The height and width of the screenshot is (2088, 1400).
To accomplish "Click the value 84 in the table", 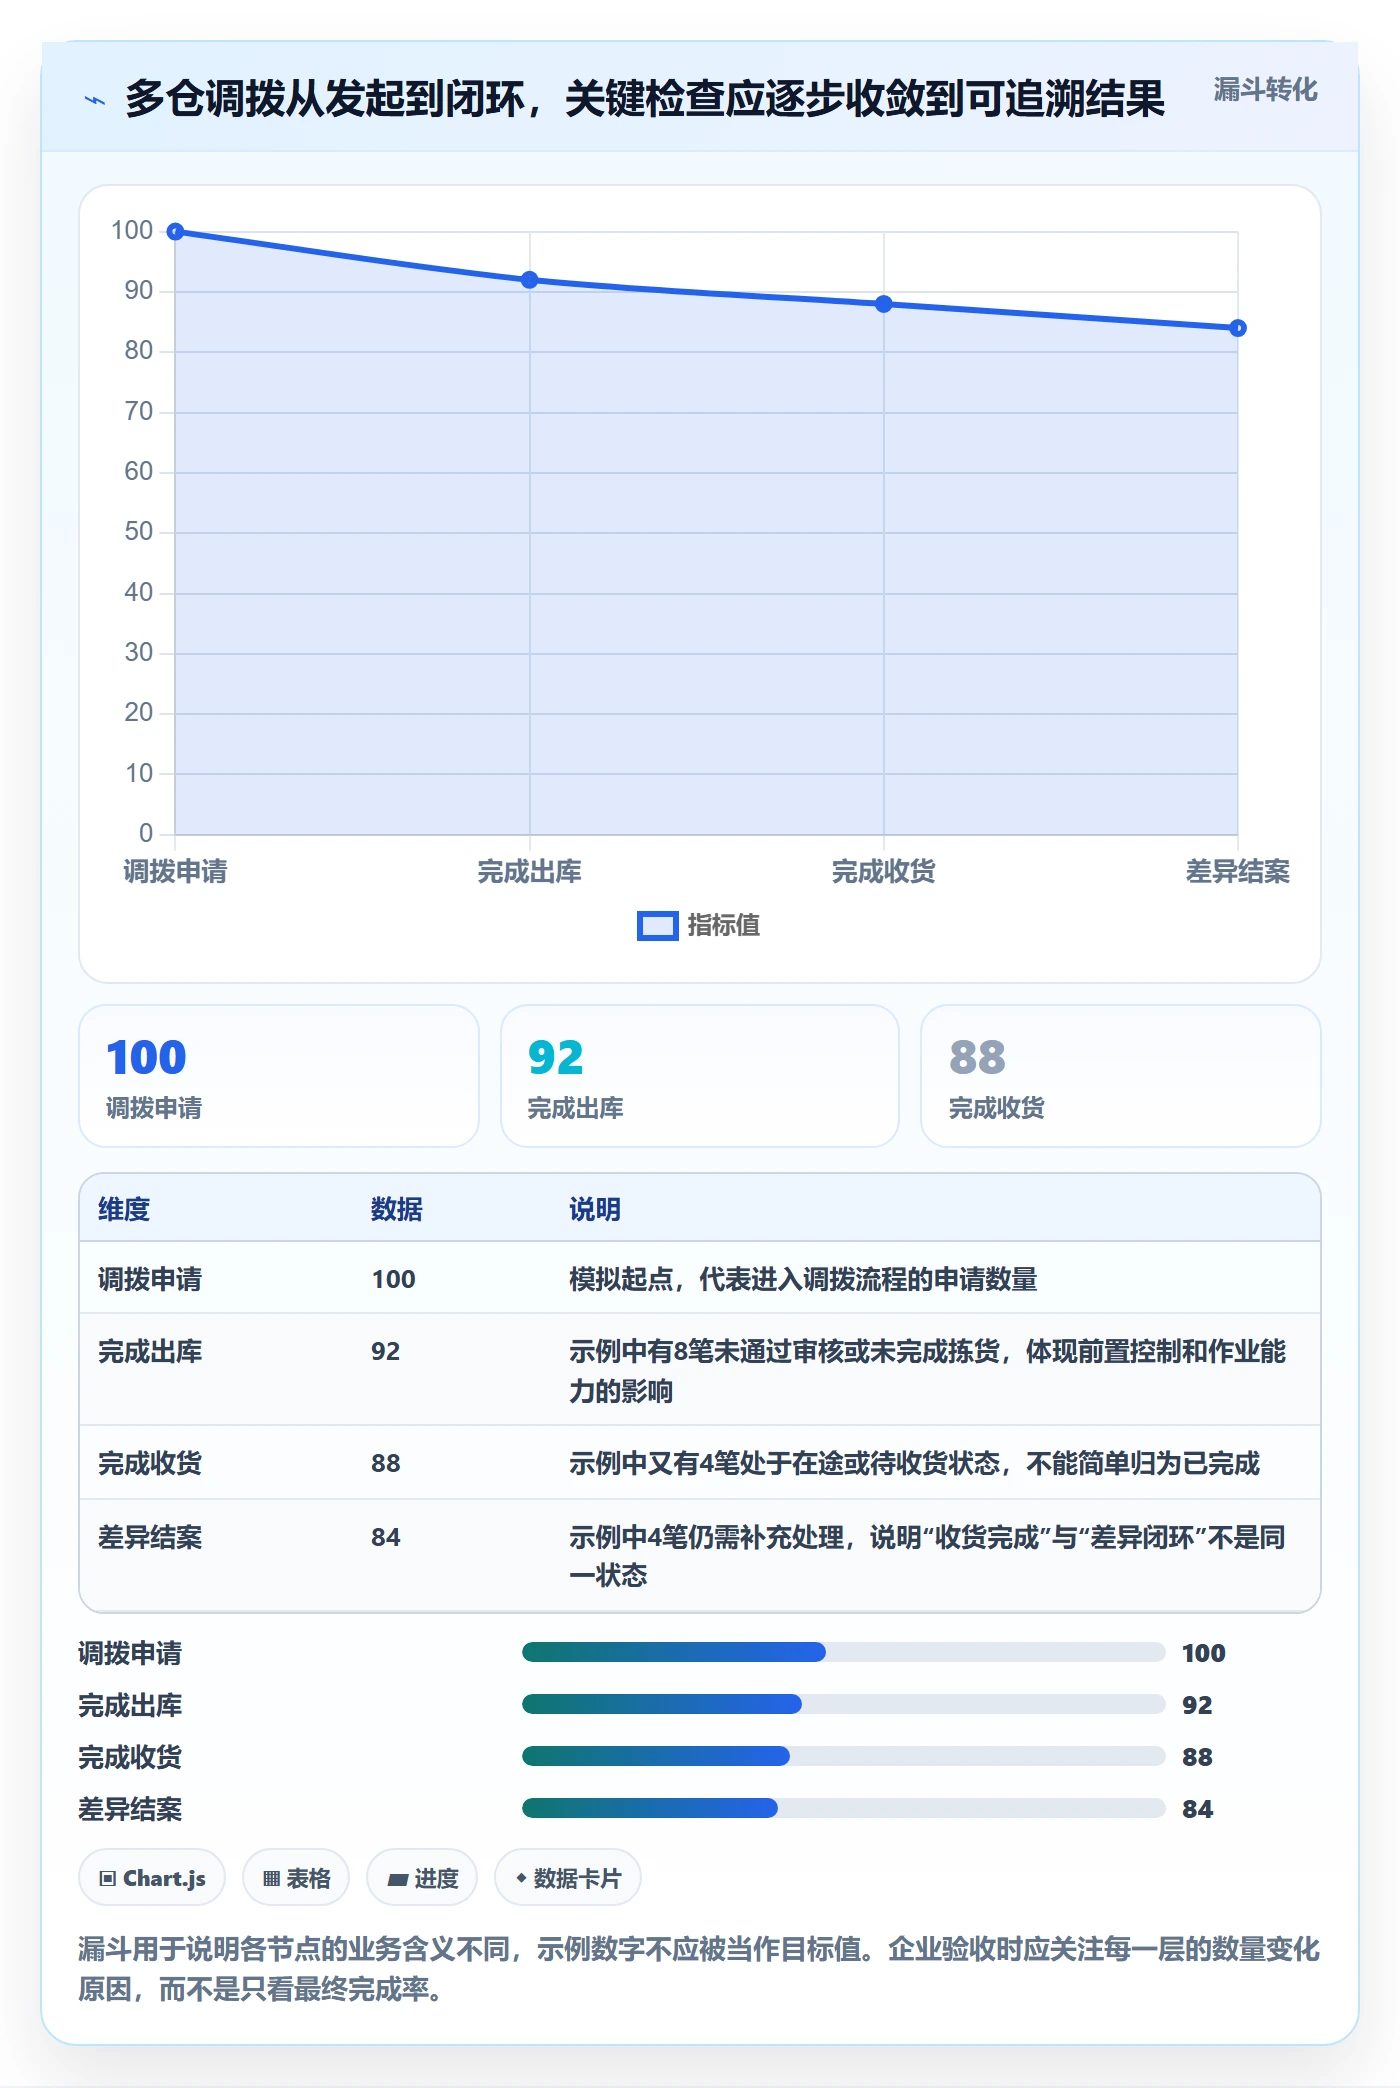I will coord(386,1538).
